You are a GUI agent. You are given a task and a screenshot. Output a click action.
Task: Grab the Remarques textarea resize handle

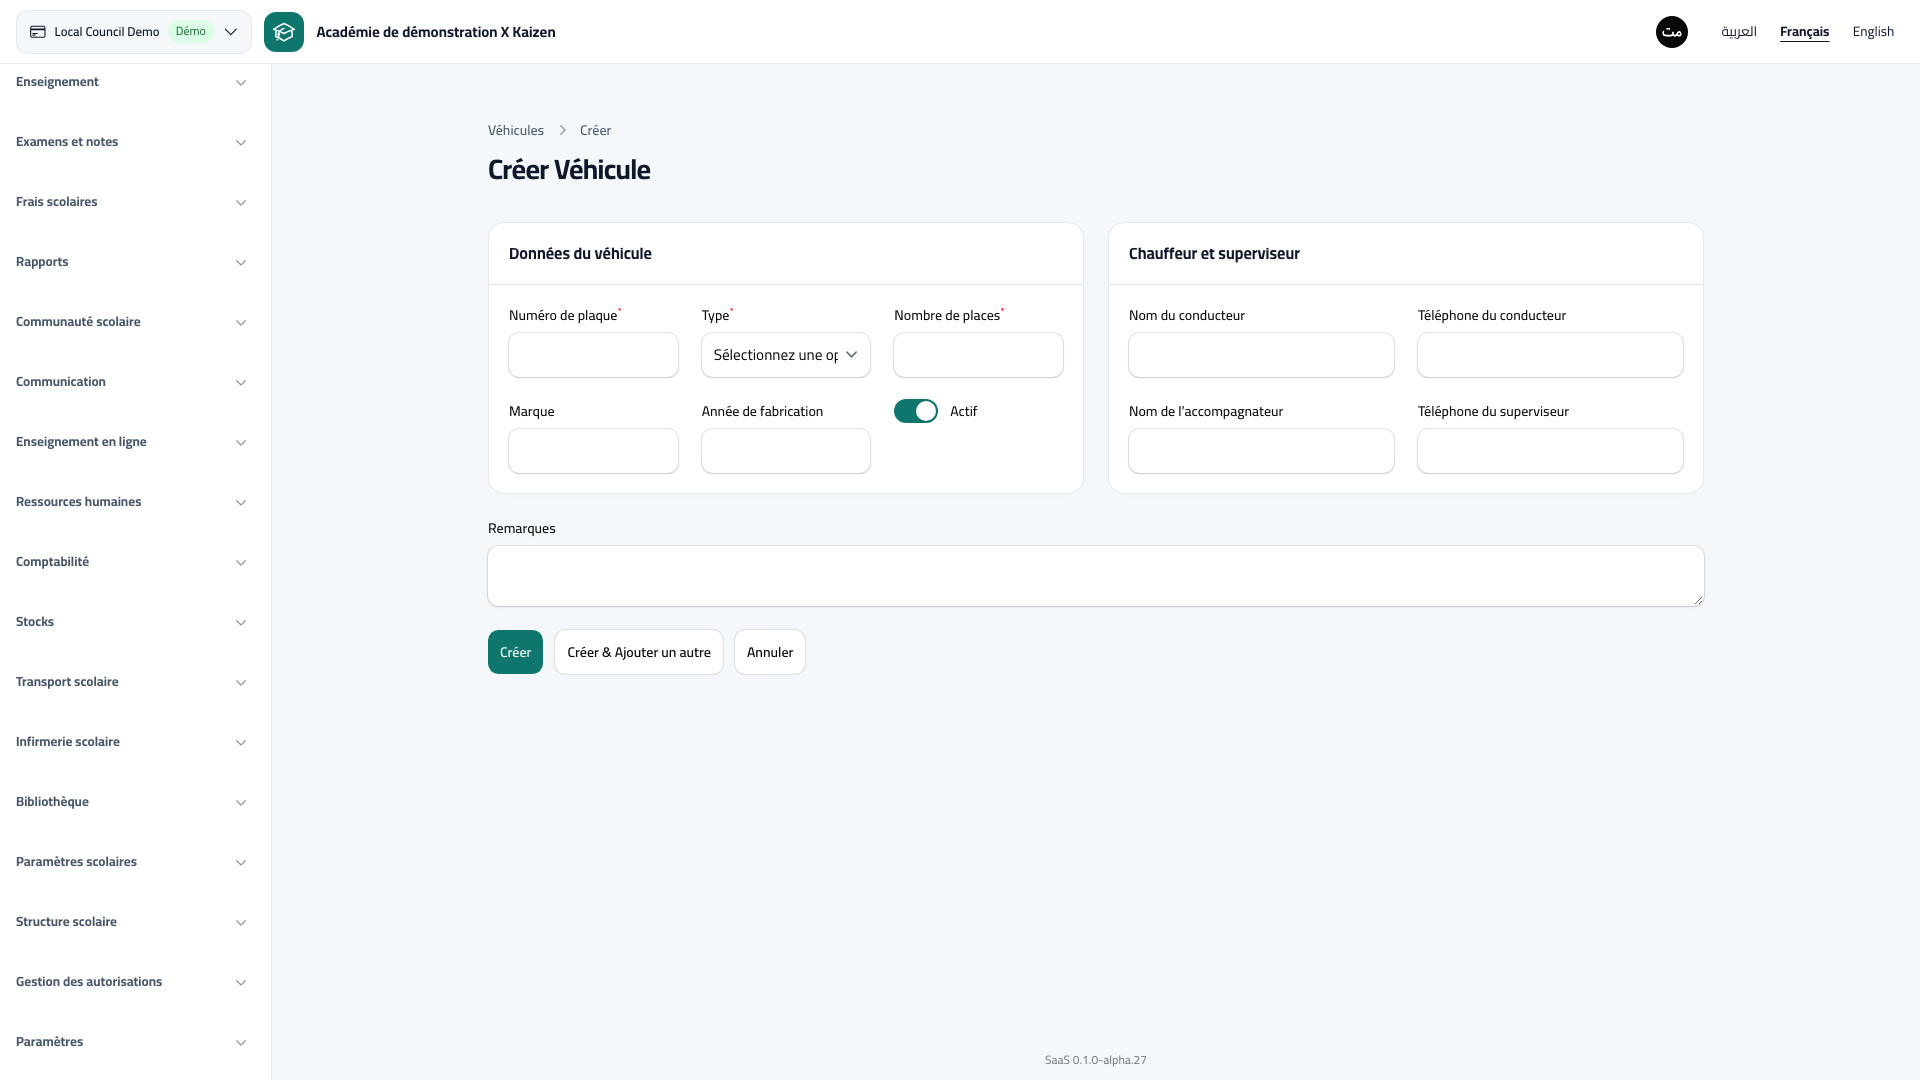coord(1698,600)
